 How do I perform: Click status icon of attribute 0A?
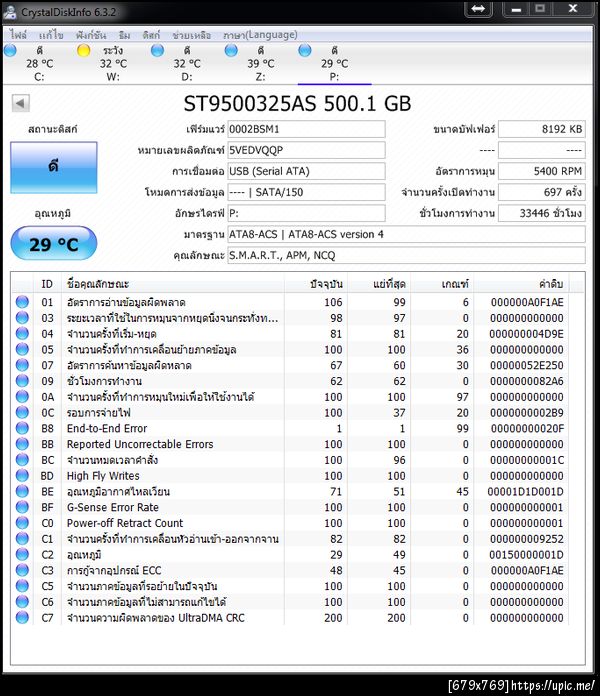22,396
